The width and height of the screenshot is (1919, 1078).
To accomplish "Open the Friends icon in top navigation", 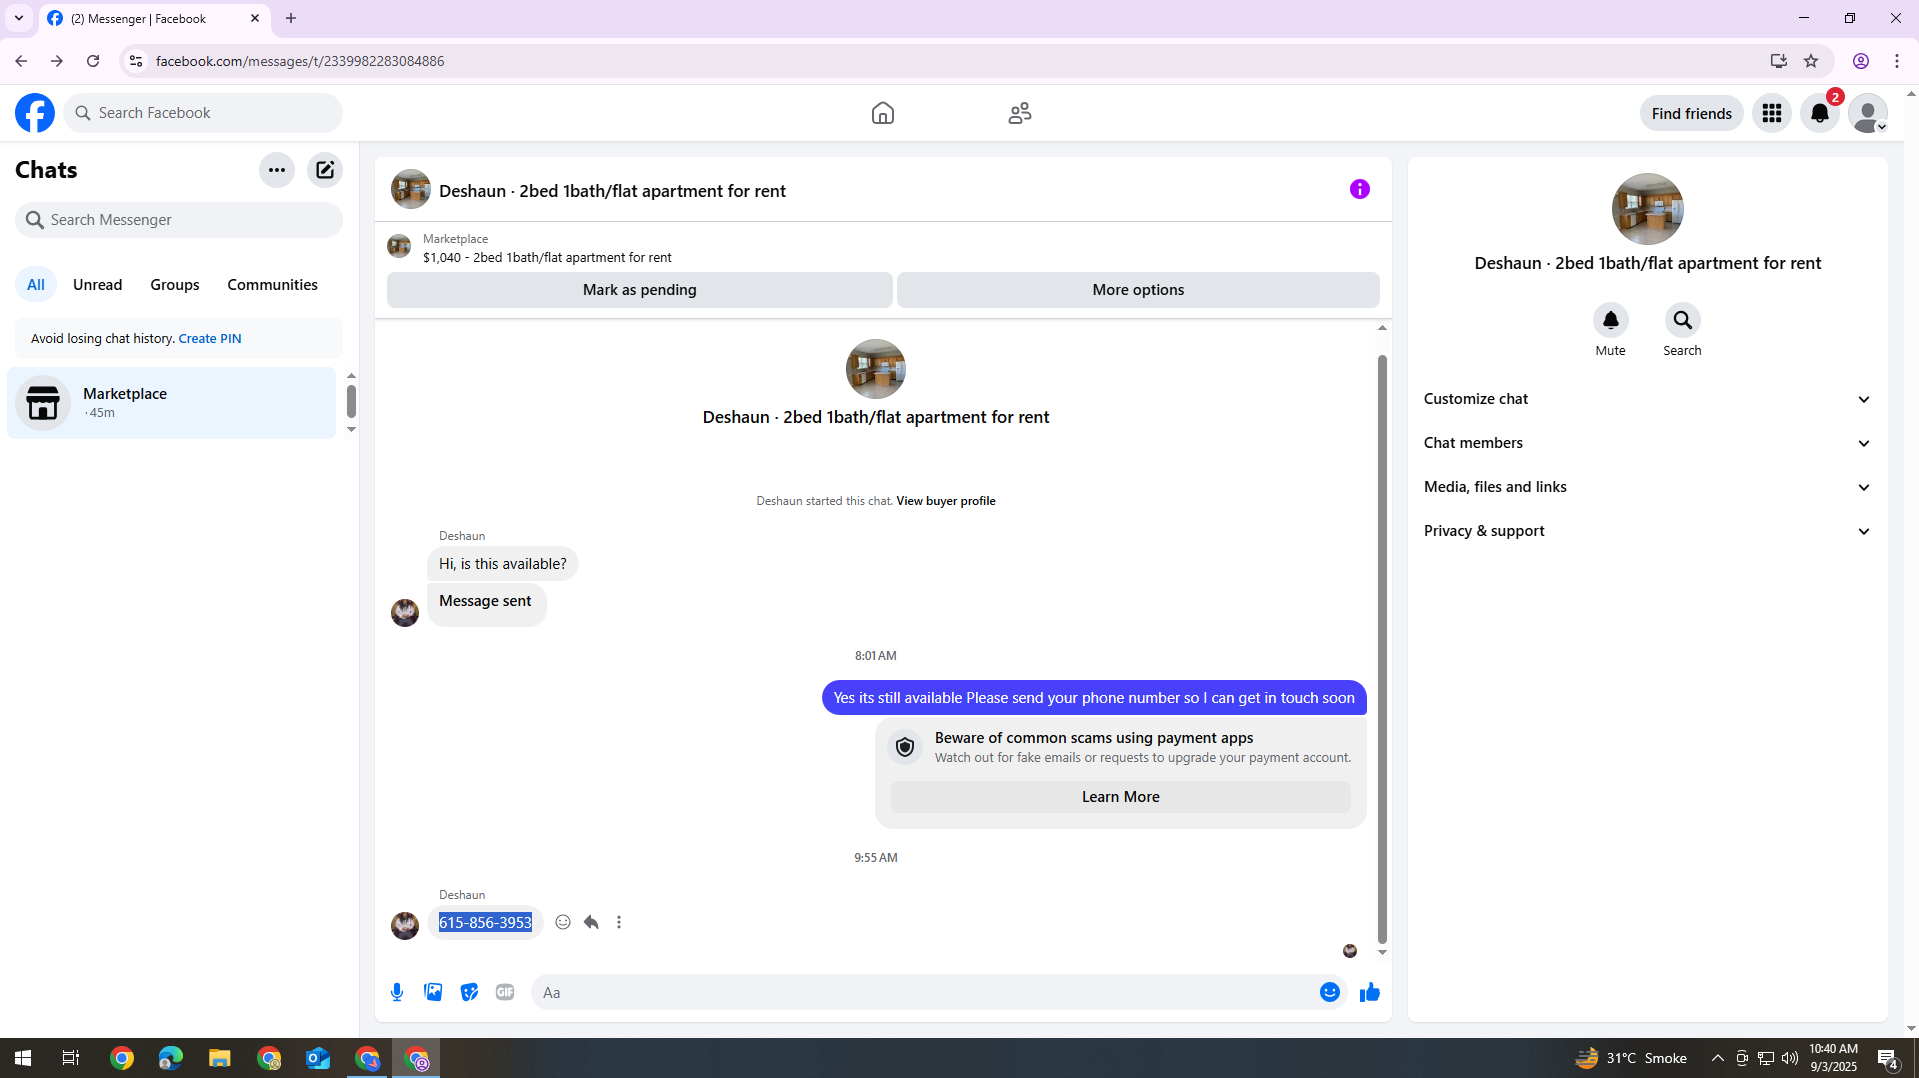I will (1020, 113).
